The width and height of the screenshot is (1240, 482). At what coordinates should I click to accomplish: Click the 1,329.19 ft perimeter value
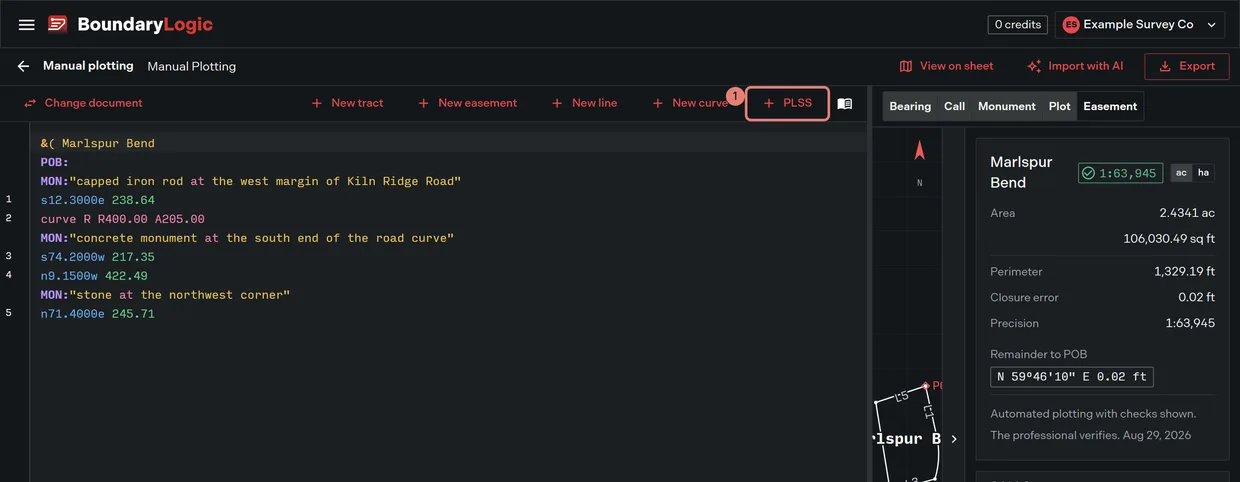(x=1185, y=271)
